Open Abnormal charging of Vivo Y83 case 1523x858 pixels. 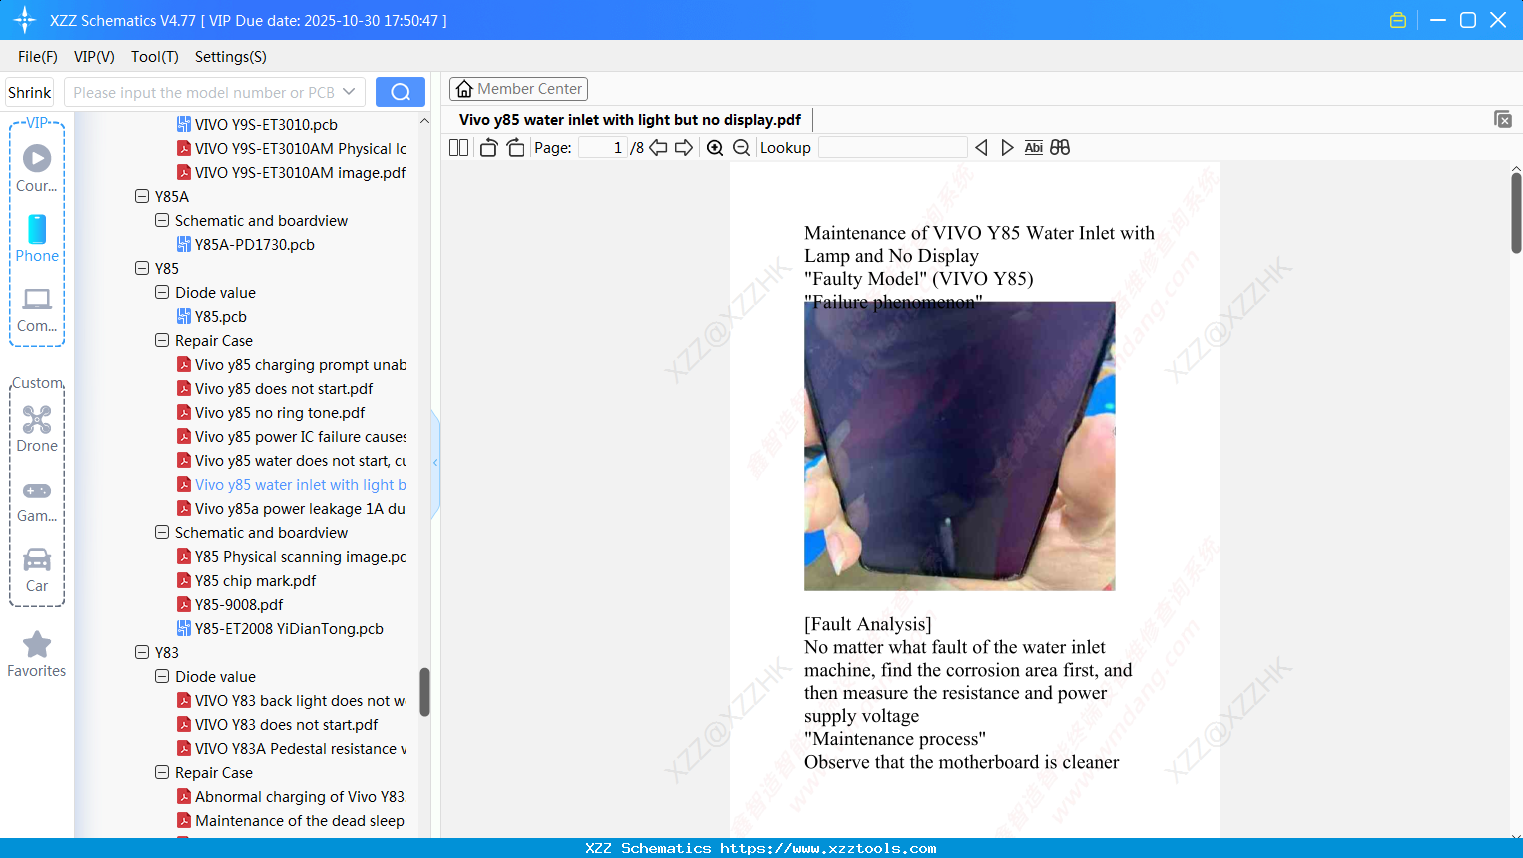tap(291, 796)
